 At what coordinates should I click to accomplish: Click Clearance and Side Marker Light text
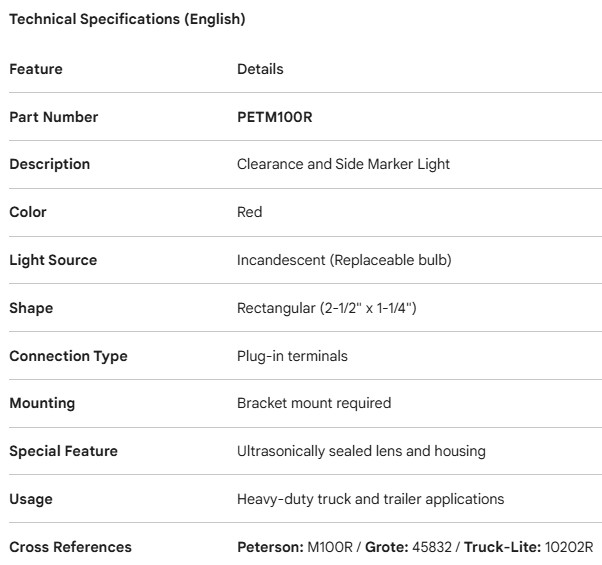tap(343, 164)
